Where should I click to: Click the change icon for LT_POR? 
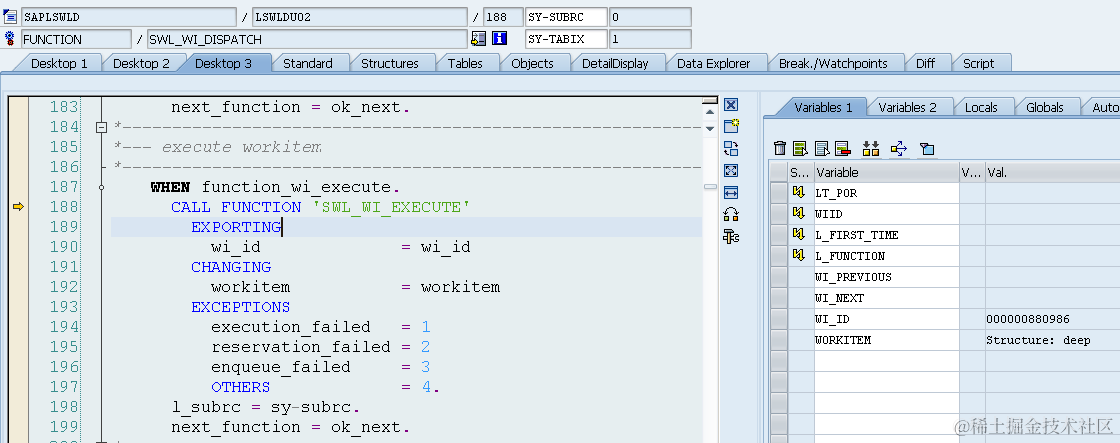tap(799, 193)
